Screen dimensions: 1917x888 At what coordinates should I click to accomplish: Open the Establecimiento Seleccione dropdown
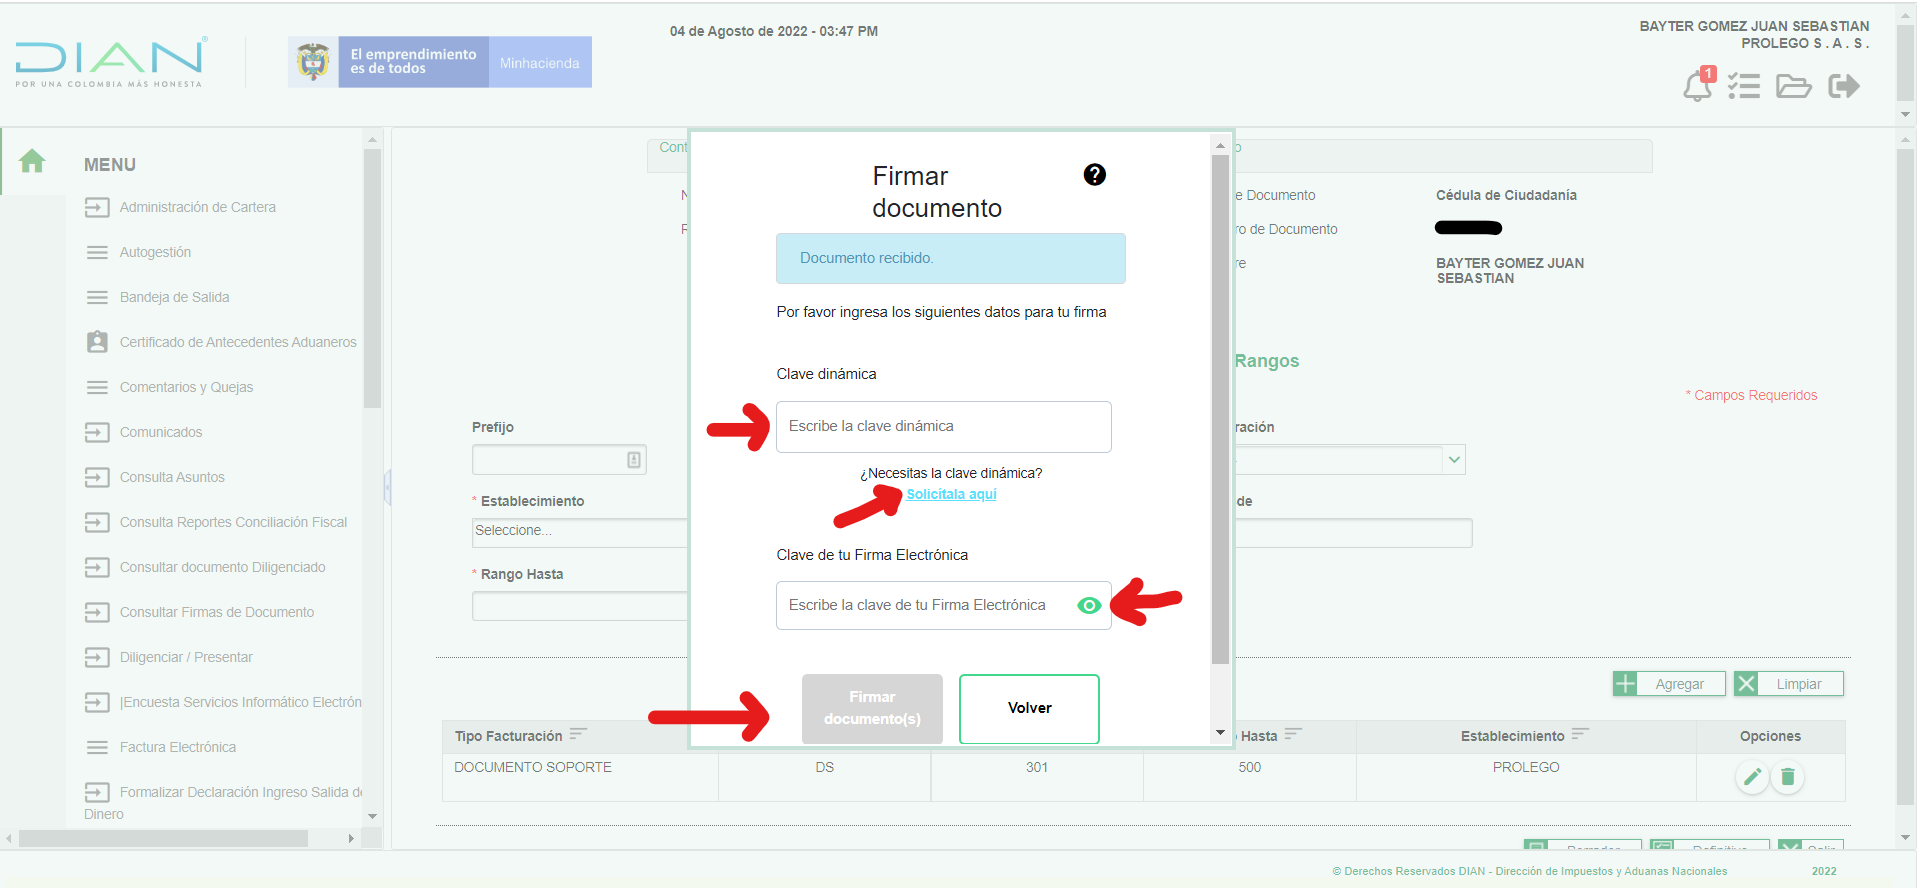(x=579, y=531)
